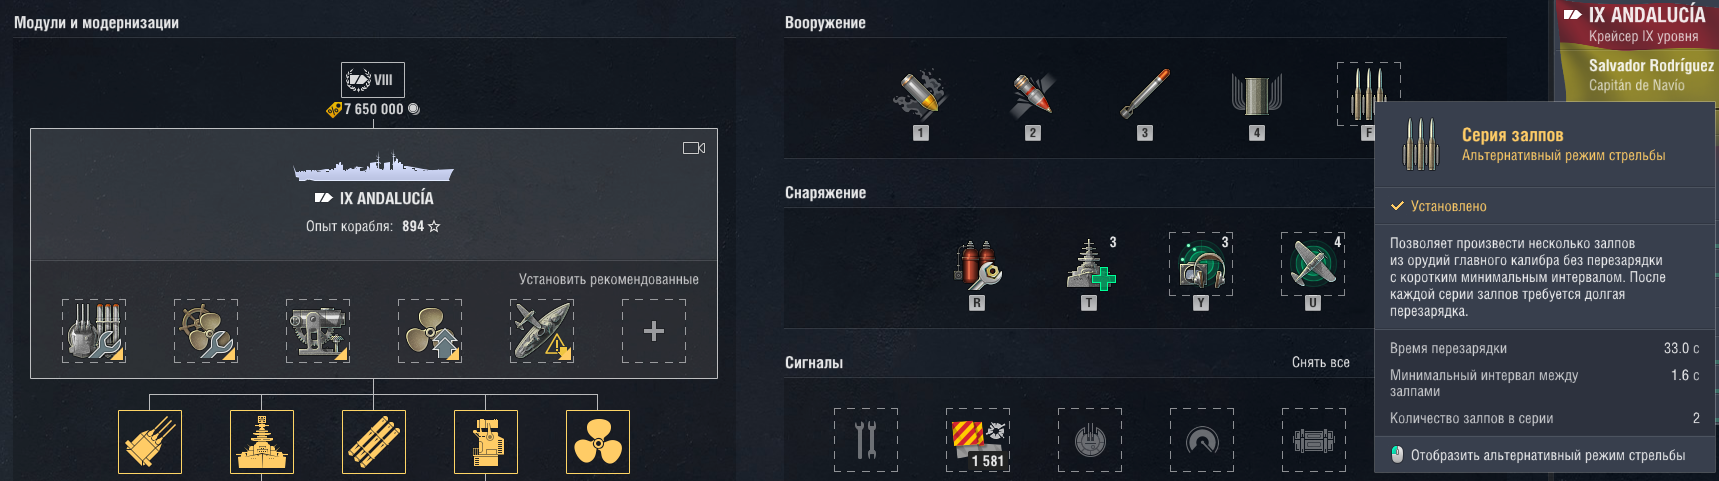Screen dimensions: 1719x481
Task: Select the engine propeller module
Action: (598, 442)
